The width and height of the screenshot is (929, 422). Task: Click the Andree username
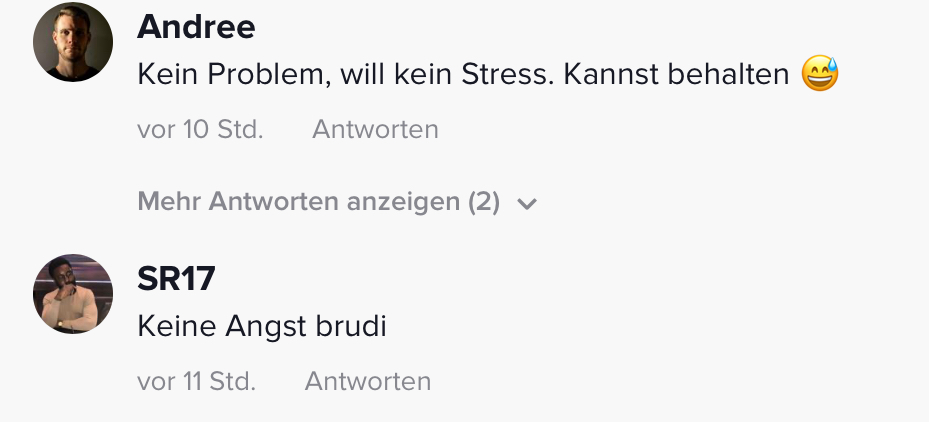(x=196, y=27)
